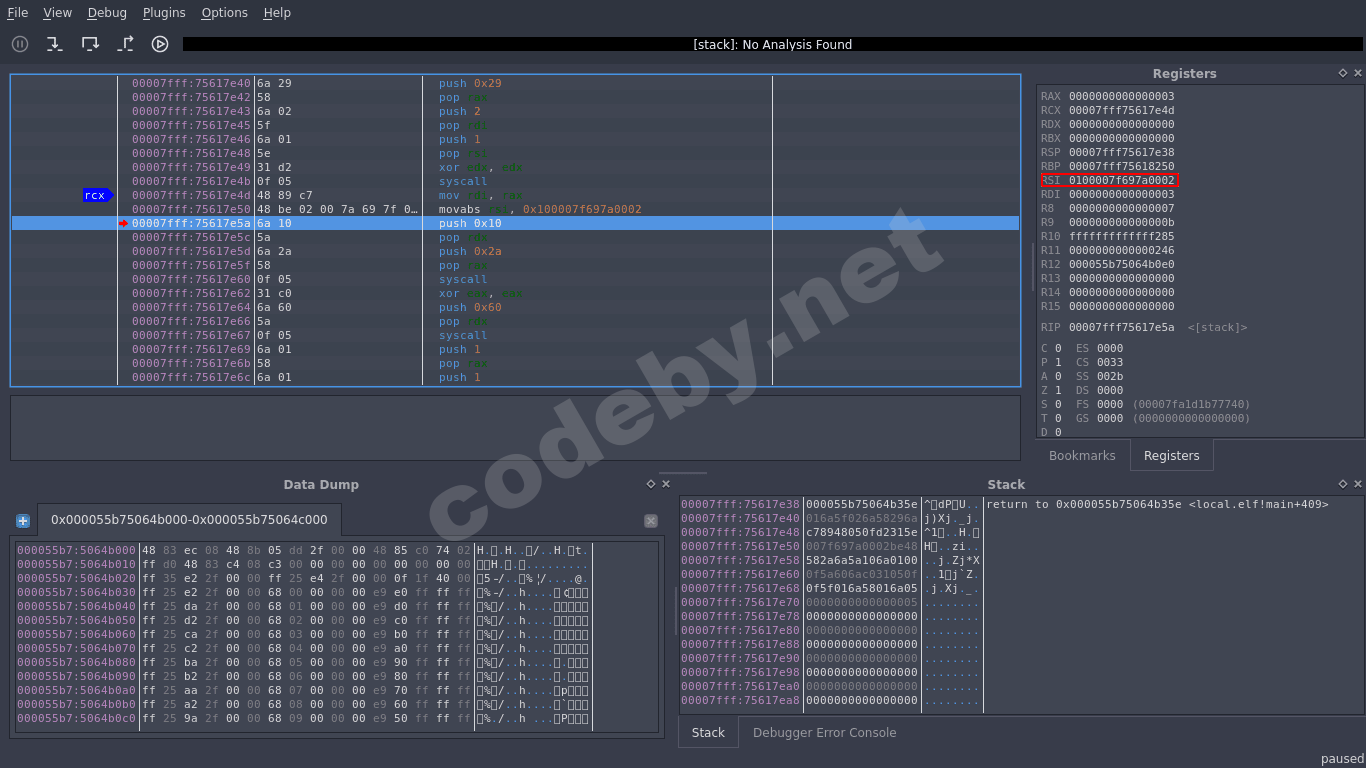This screenshot has height=768, width=1366.
Task: Open the Options menu
Action: click(x=224, y=13)
